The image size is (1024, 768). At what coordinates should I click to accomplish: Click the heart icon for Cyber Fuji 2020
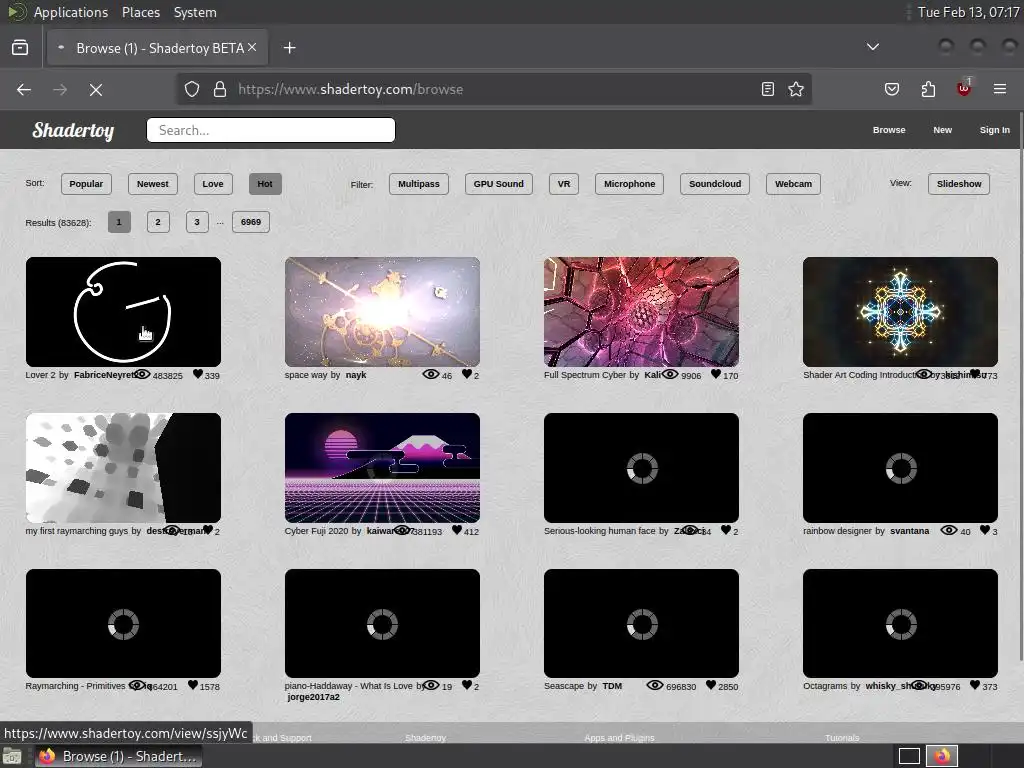457,530
